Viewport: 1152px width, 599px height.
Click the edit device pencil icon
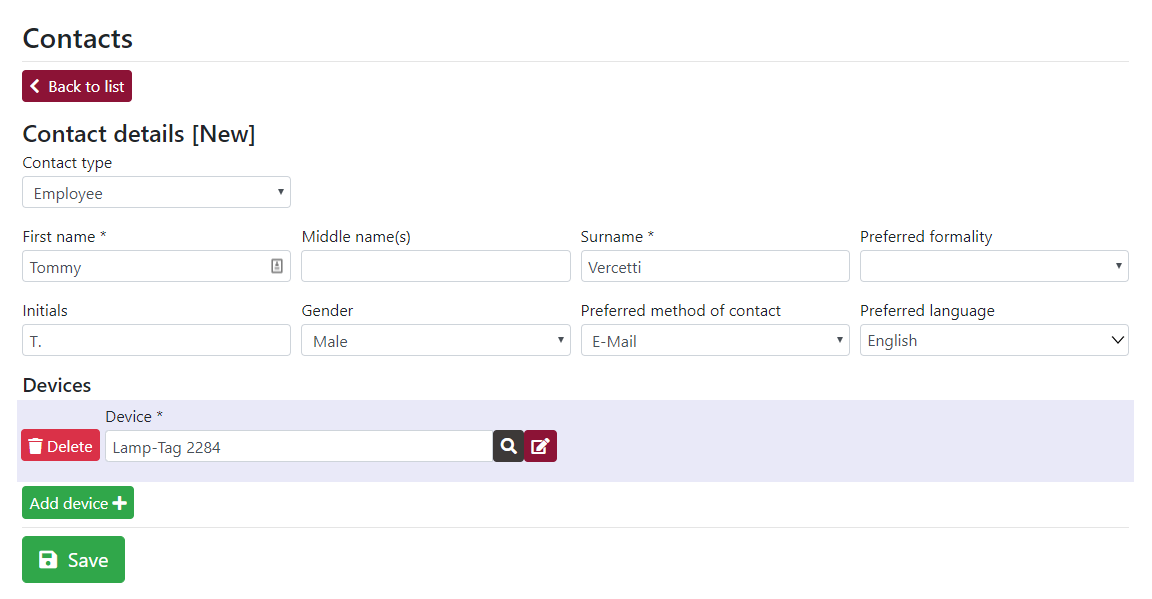coord(540,446)
